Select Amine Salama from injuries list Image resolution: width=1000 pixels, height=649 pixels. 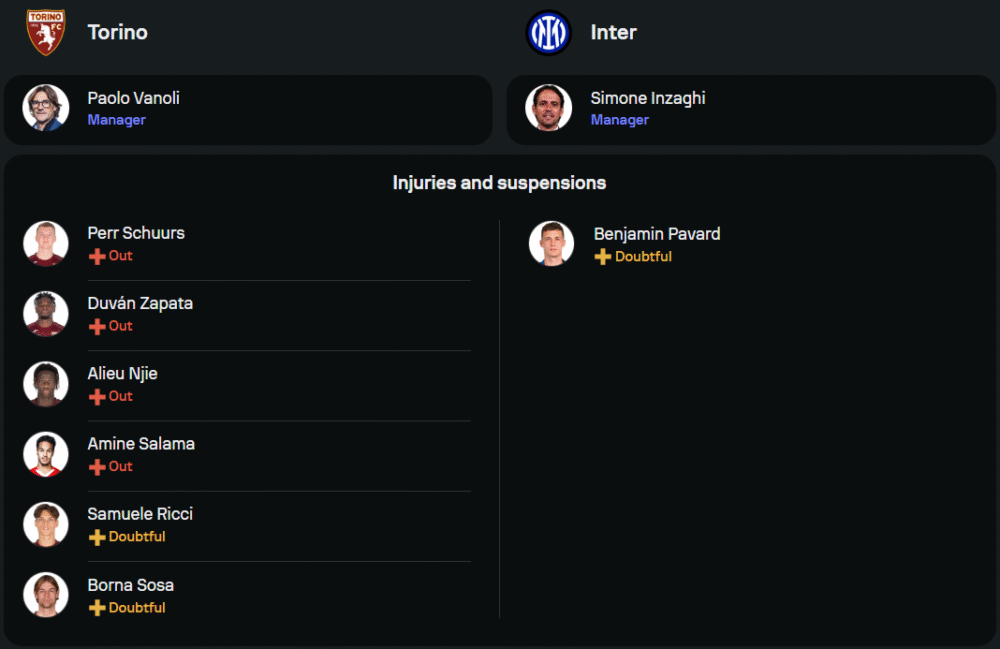(x=141, y=443)
